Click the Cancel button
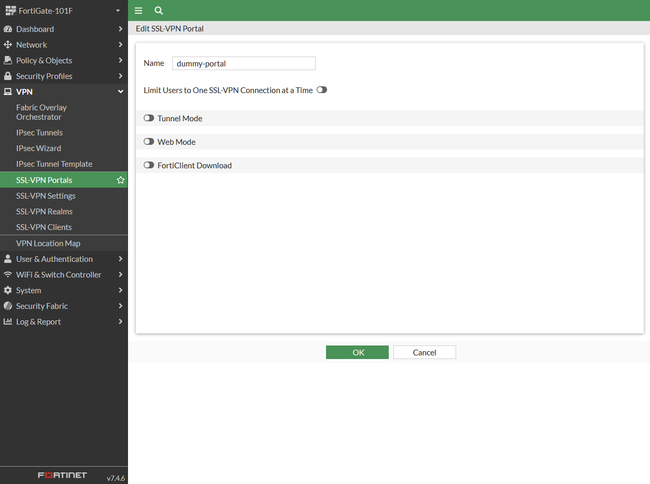 424,353
